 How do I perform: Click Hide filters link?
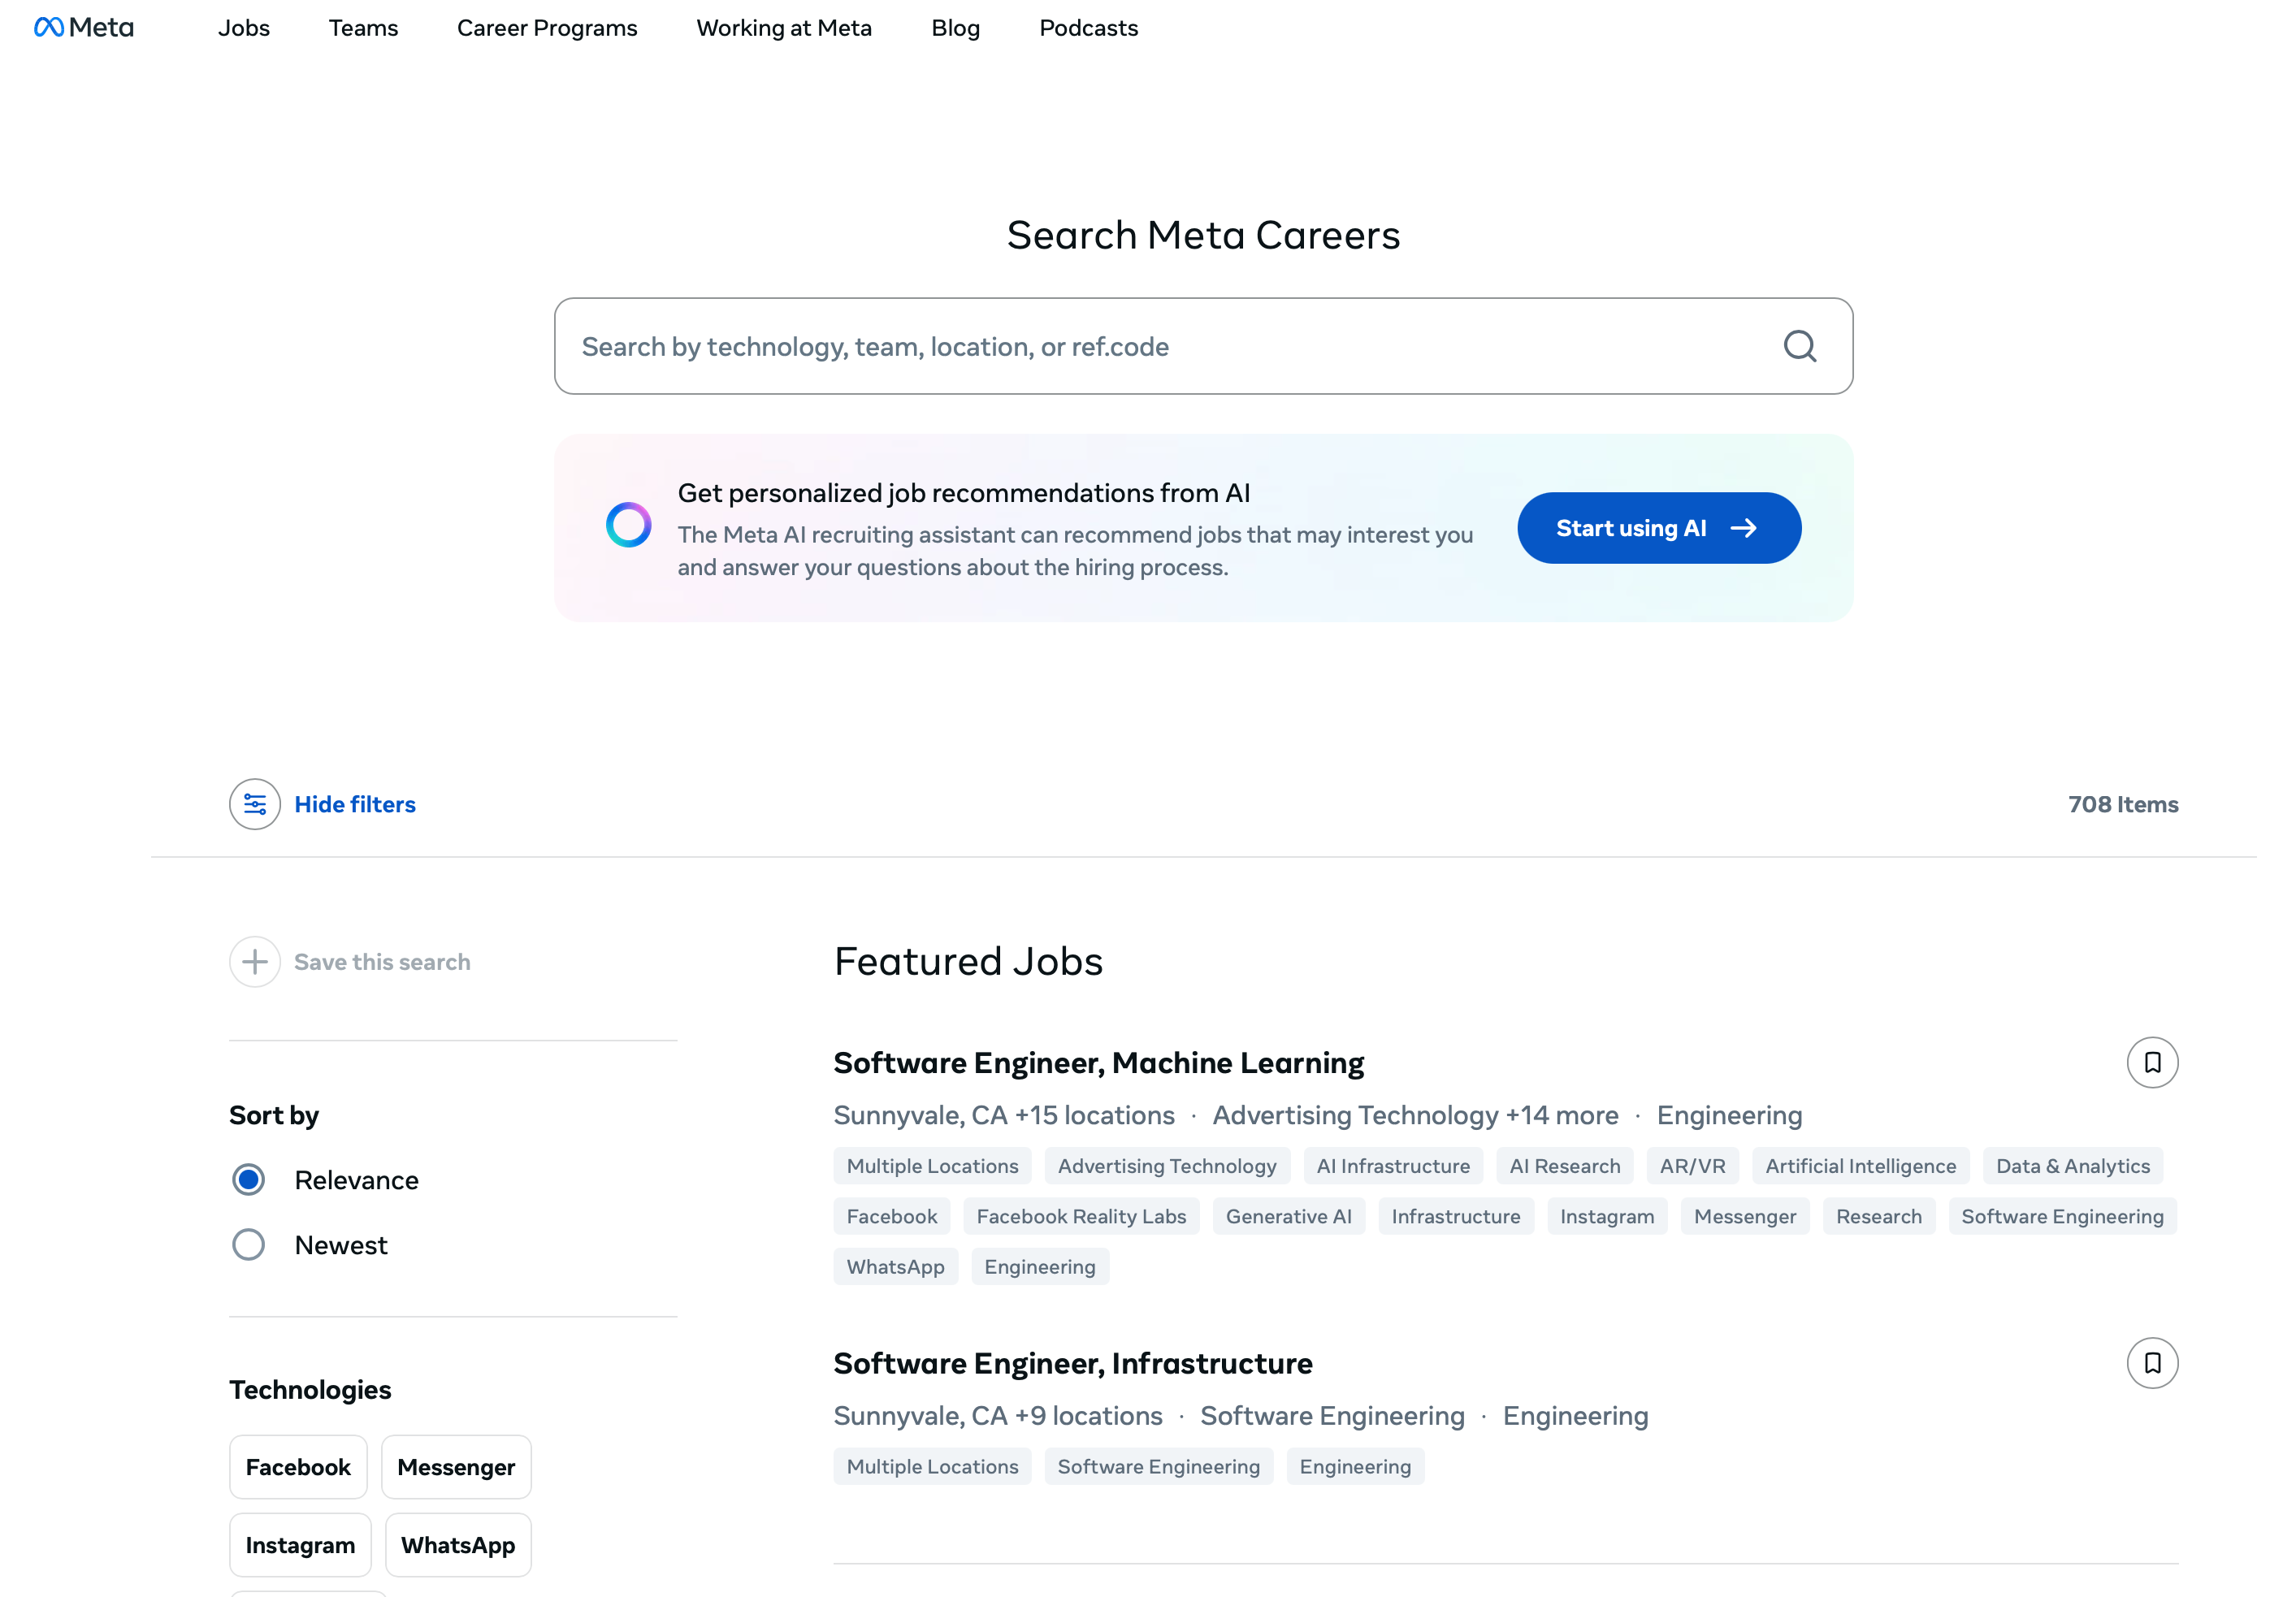(x=355, y=804)
